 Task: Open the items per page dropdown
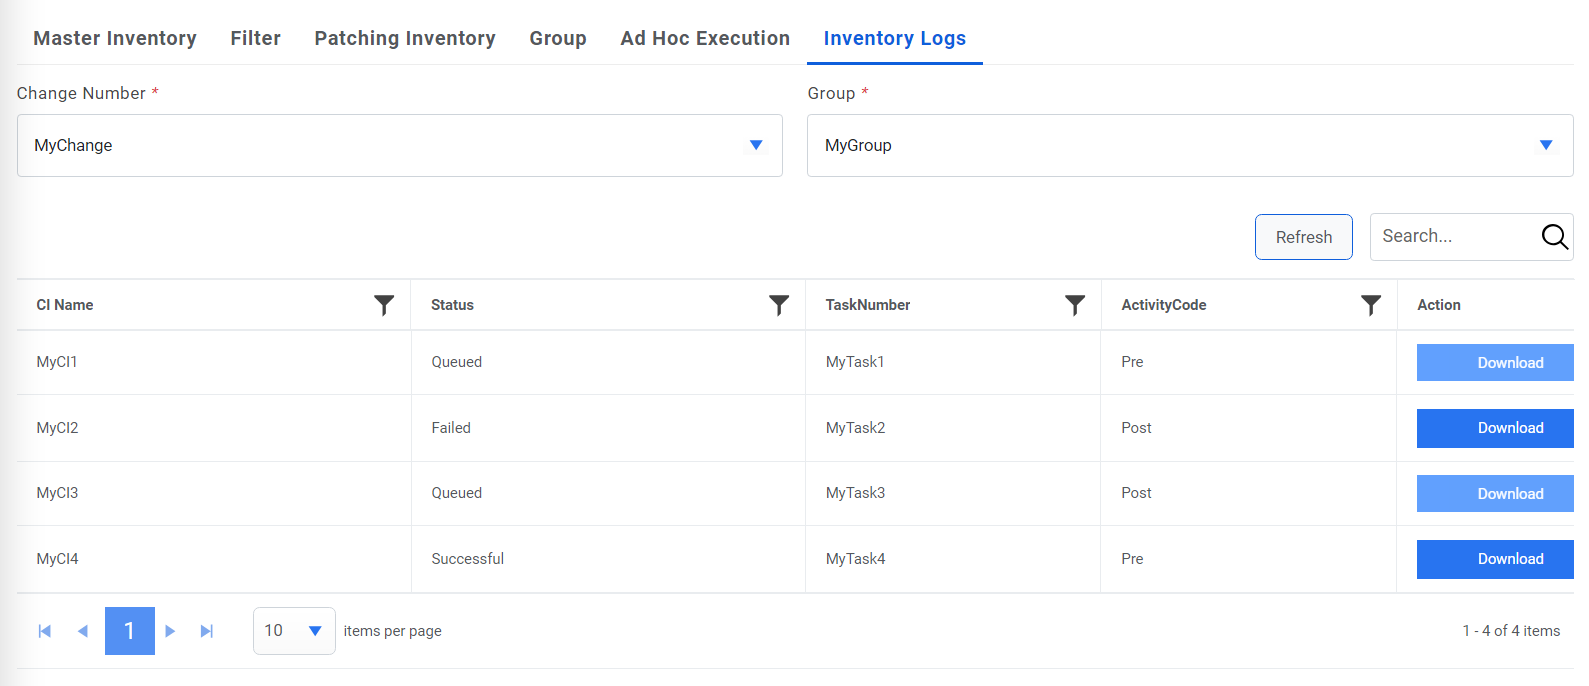click(314, 631)
